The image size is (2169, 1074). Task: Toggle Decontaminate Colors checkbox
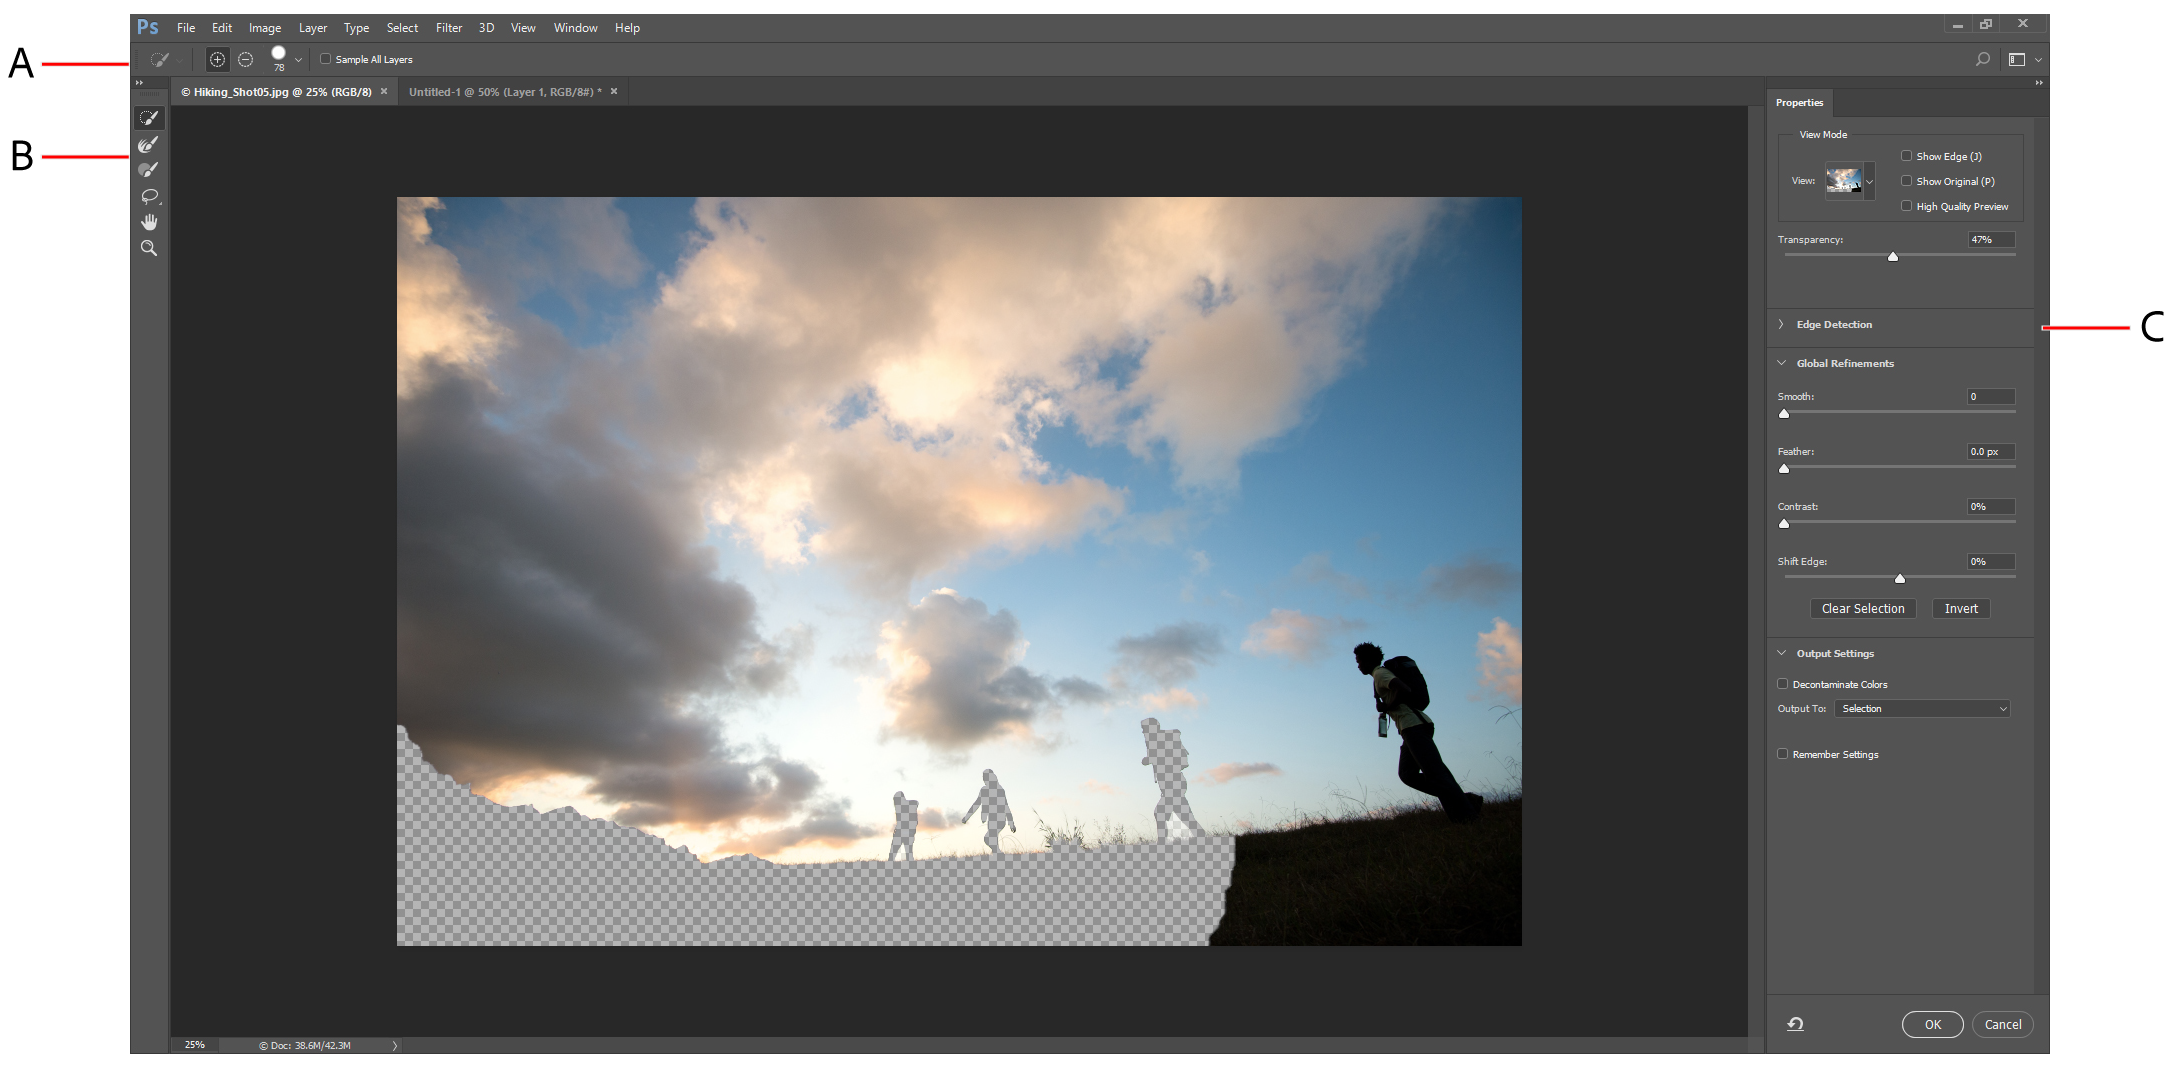tap(1782, 684)
